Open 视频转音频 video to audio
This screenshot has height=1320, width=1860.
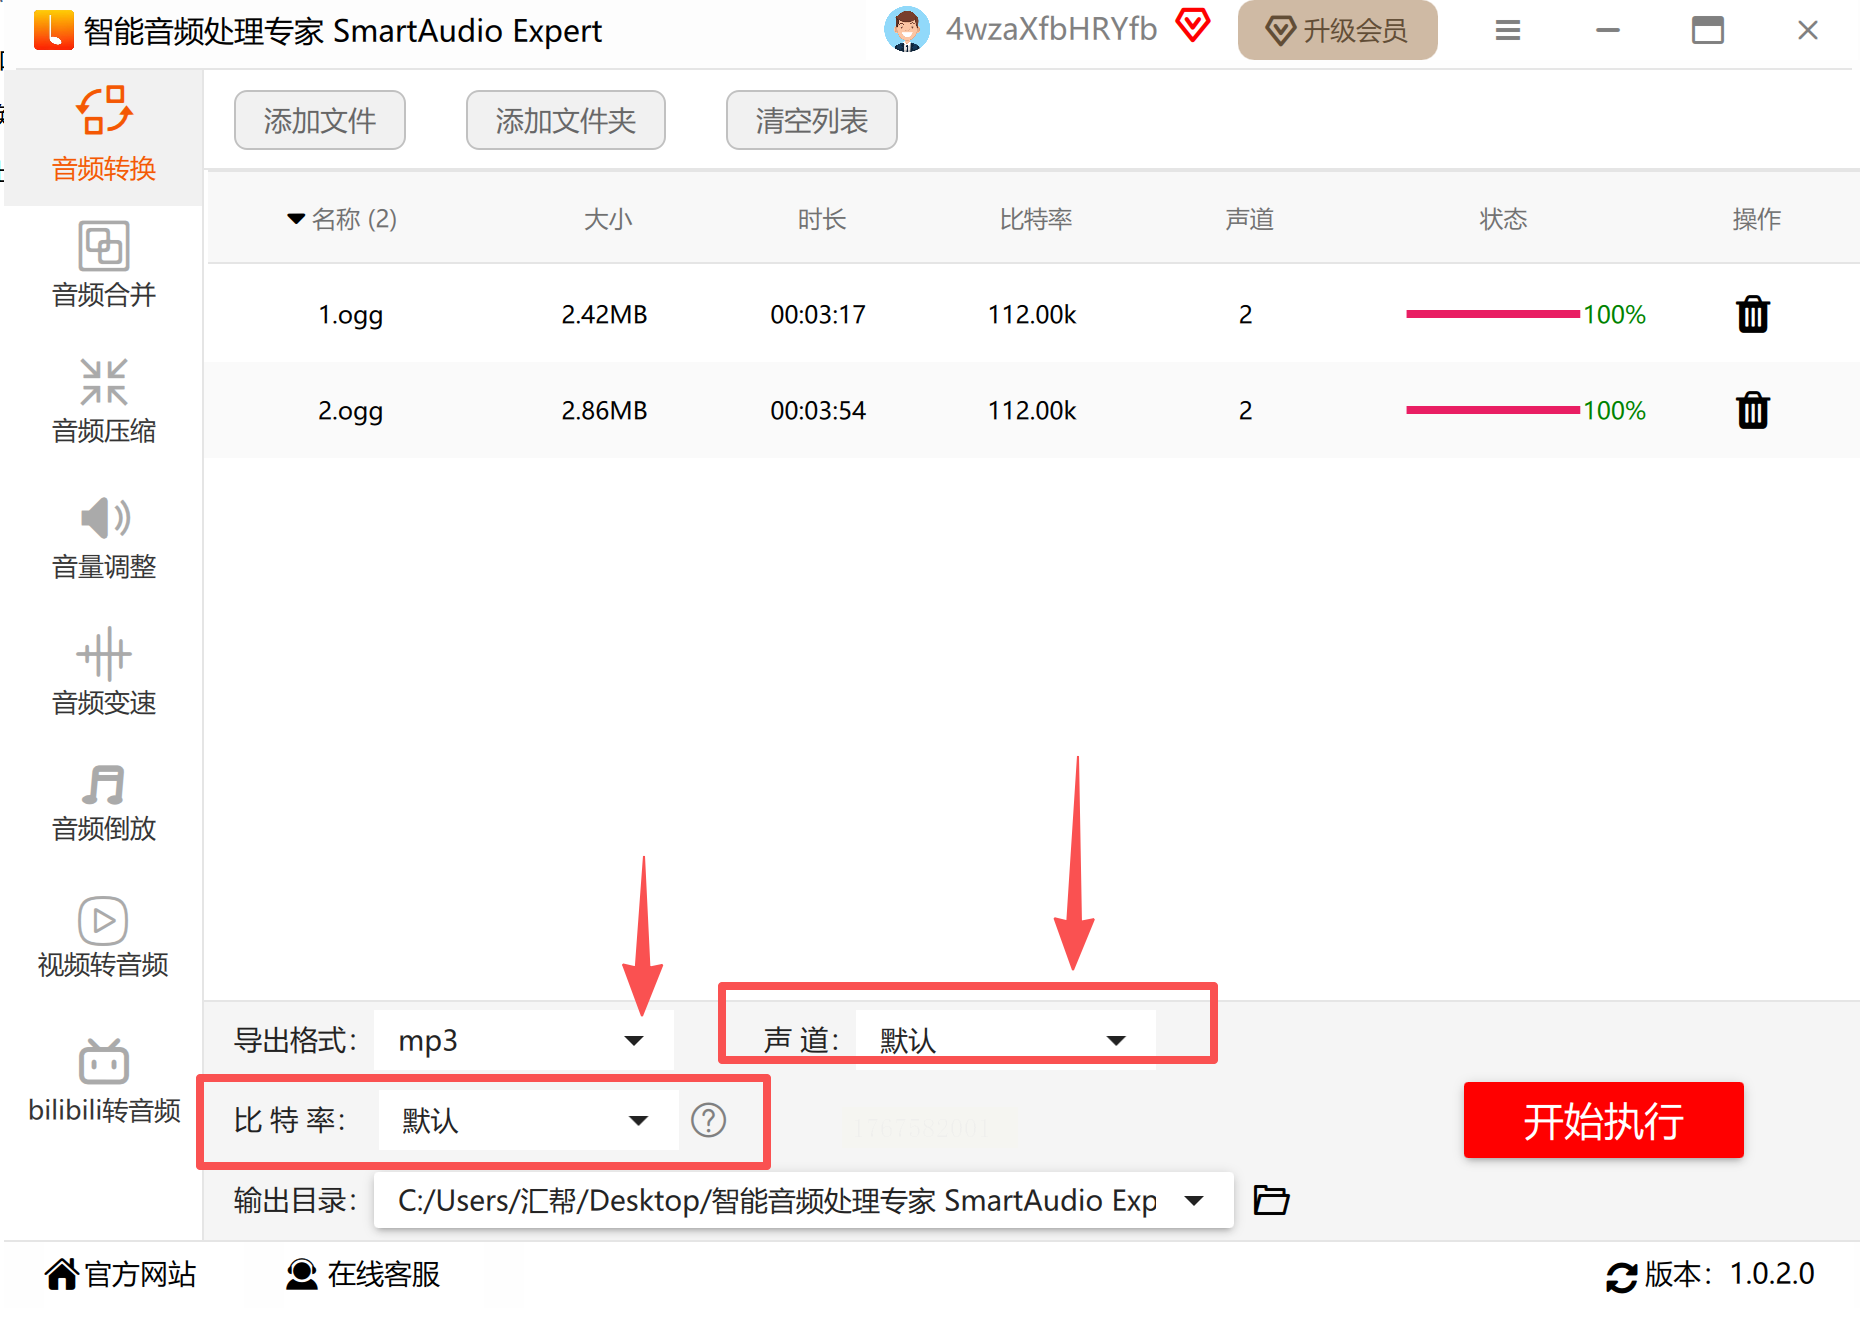coord(103,937)
